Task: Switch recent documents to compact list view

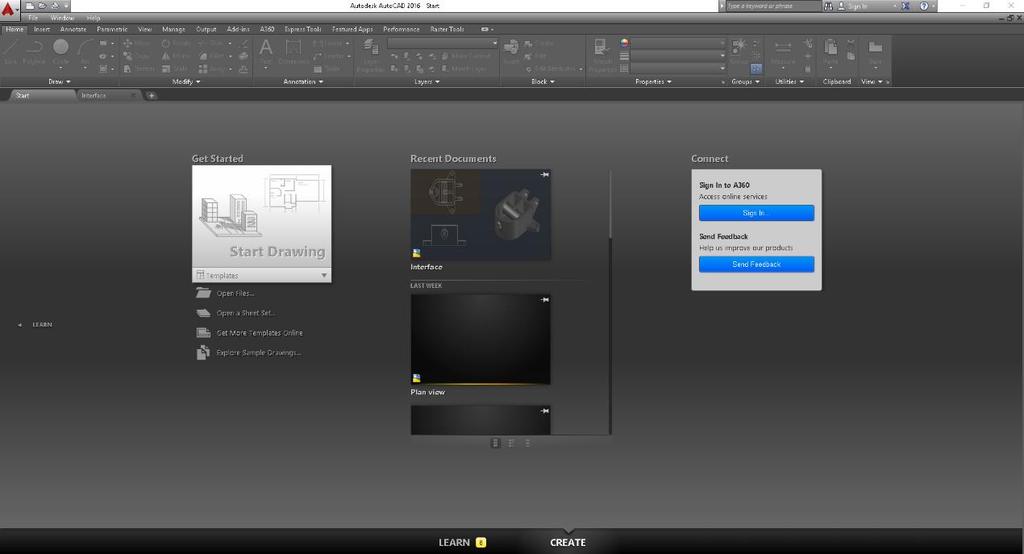Action: [528, 443]
